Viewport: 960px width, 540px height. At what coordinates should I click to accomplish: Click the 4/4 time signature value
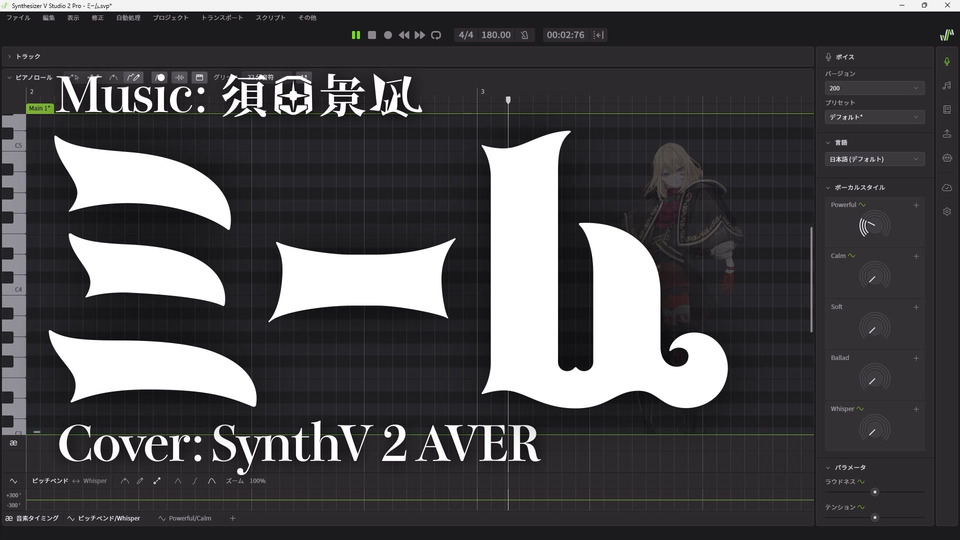pos(466,35)
